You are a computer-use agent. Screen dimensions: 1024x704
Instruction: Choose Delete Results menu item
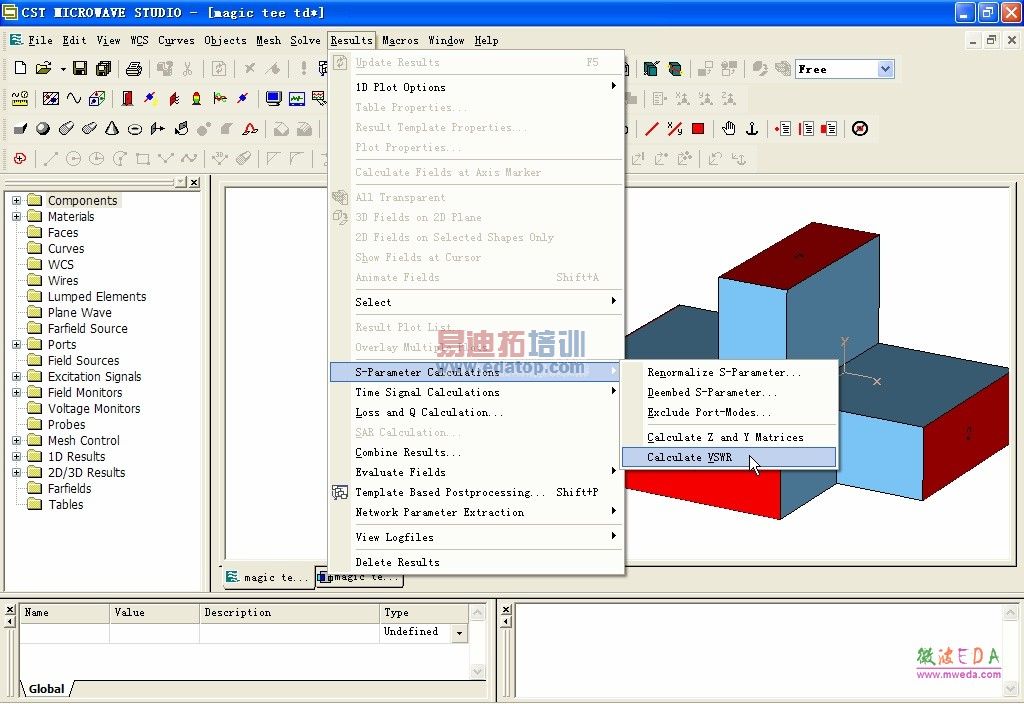click(x=476, y=562)
